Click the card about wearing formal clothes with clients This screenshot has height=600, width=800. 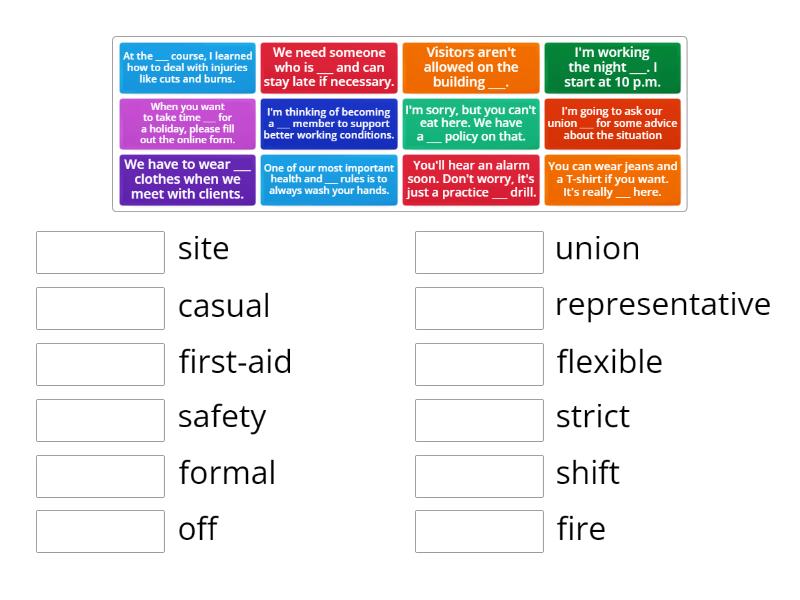click(x=186, y=180)
